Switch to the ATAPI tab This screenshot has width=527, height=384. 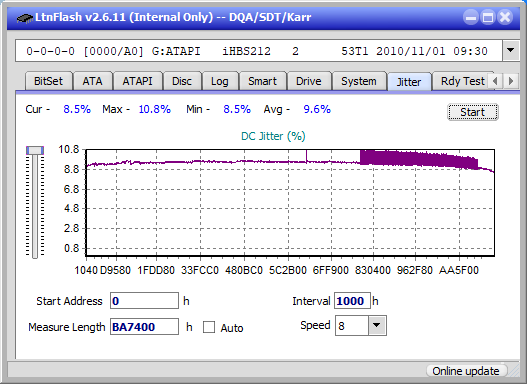(x=137, y=81)
